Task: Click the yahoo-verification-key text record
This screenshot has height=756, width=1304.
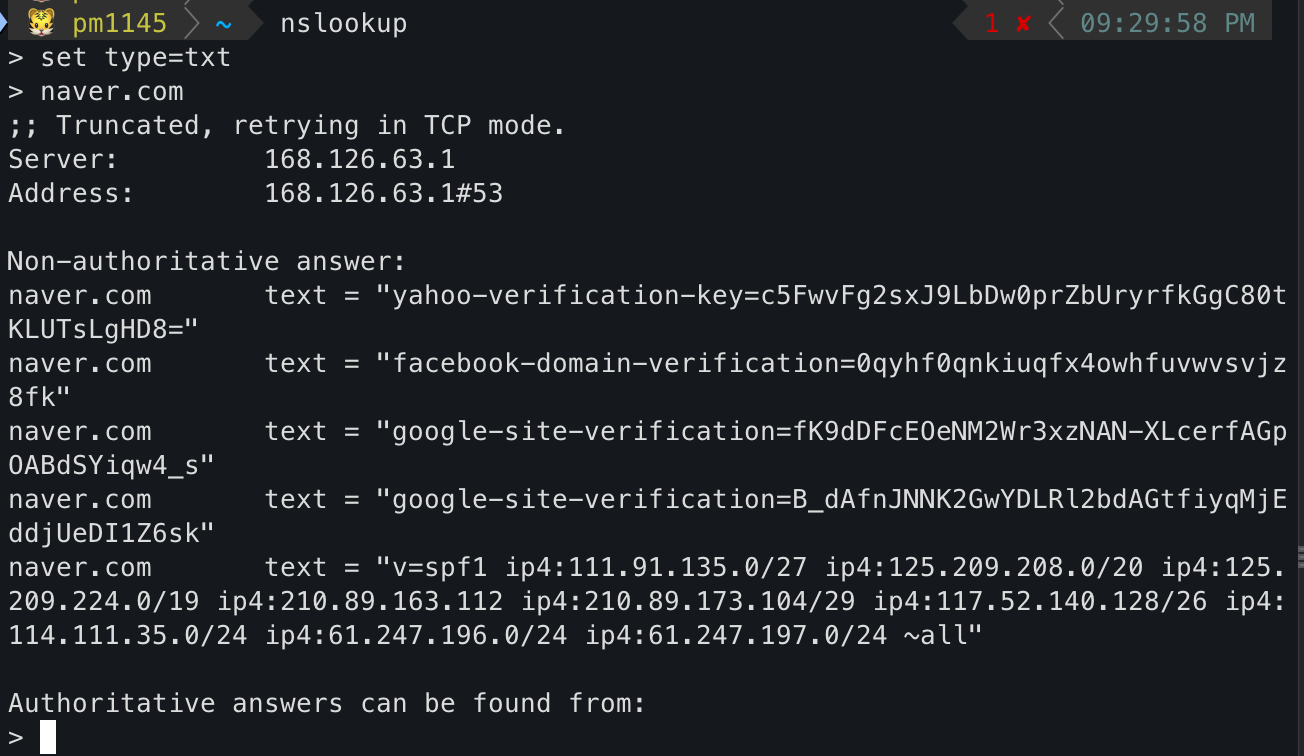Action: 830,296
